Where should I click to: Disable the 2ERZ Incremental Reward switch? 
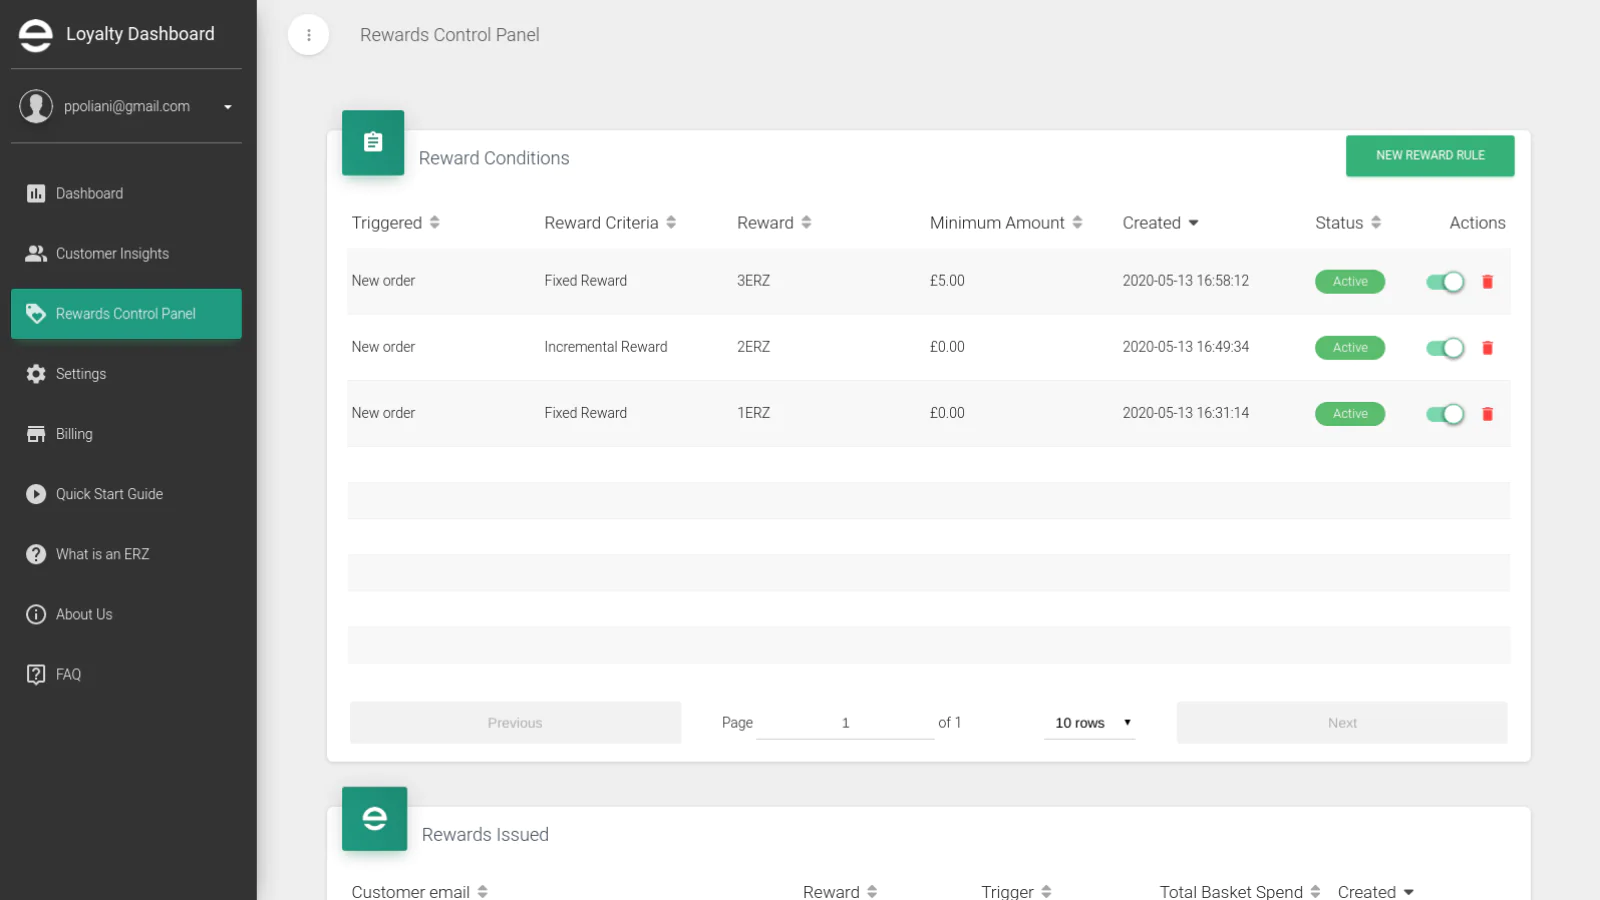click(1445, 348)
